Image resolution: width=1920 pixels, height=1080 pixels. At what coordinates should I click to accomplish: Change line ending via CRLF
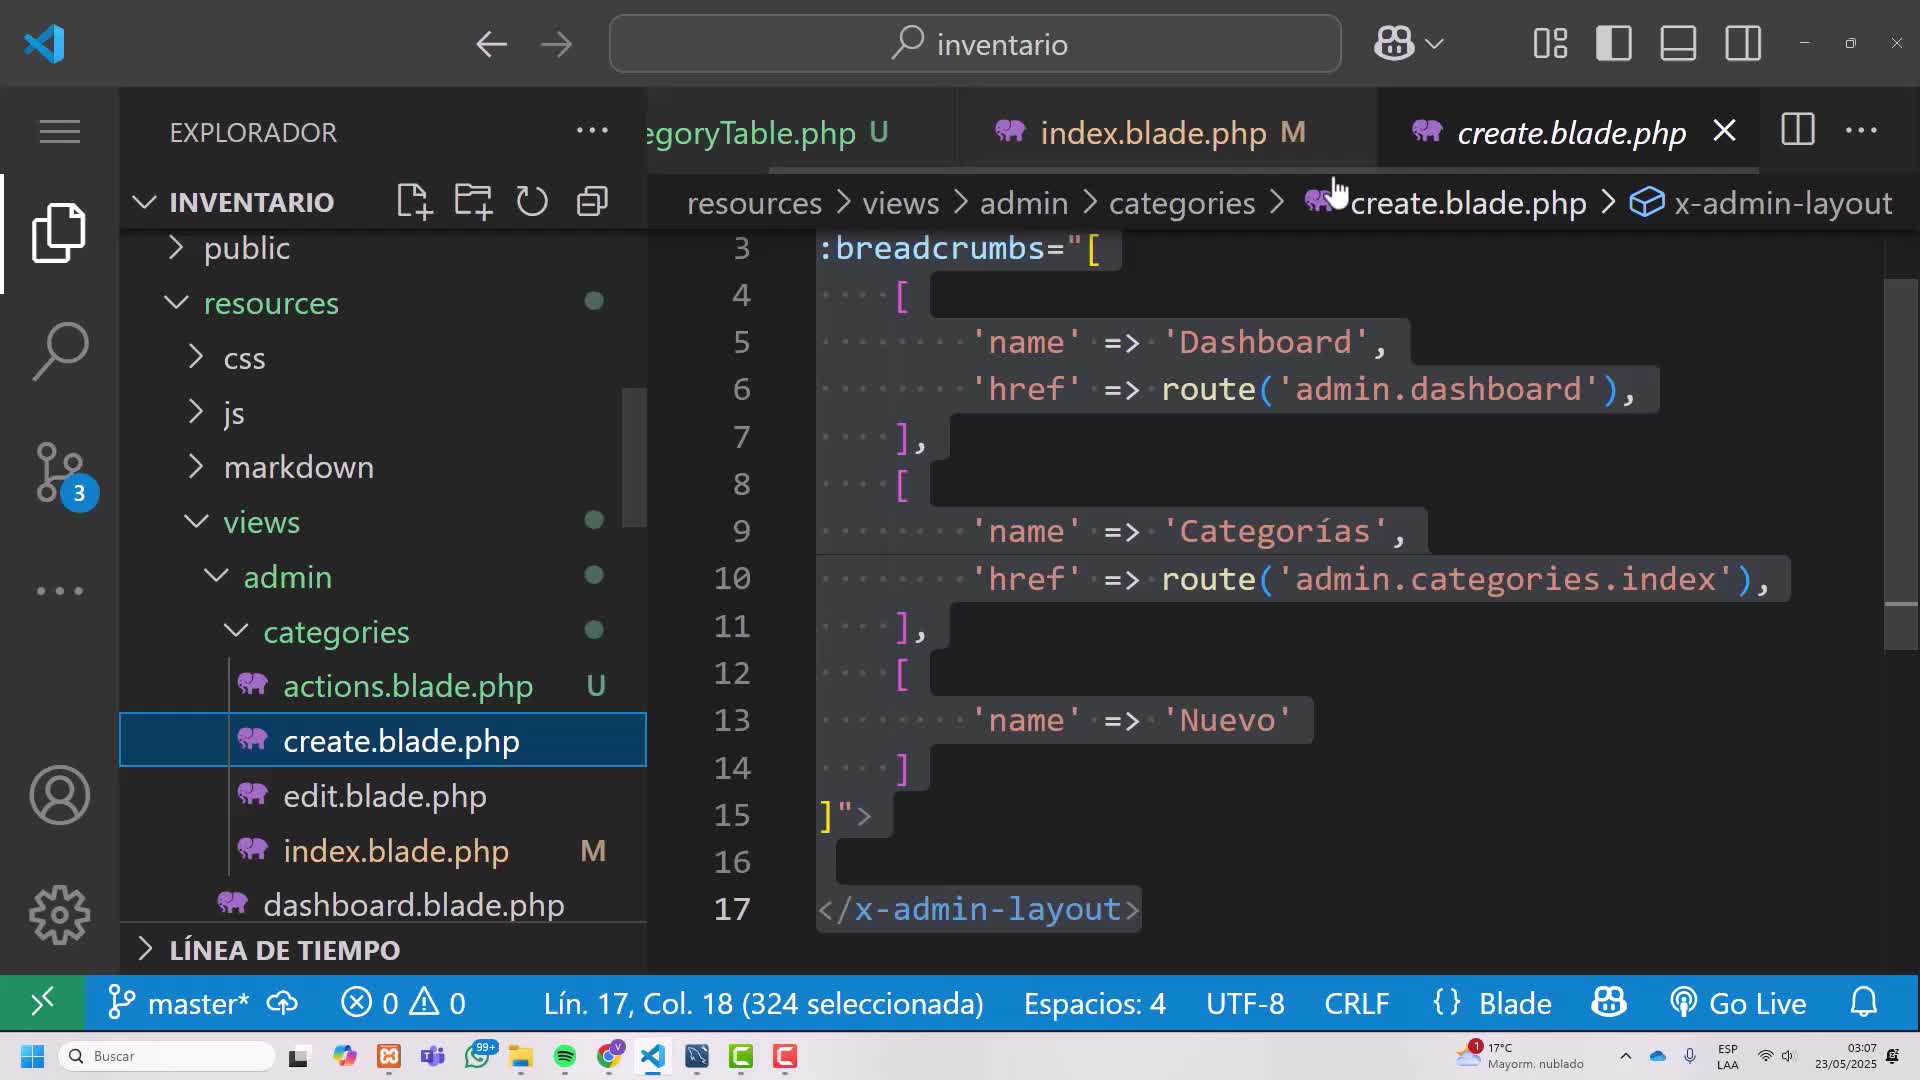1357,1003
